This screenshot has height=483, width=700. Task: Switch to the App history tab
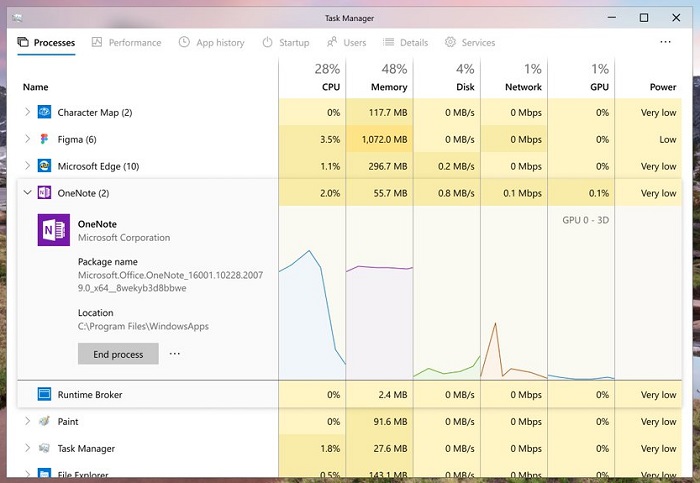(x=212, y=42)
